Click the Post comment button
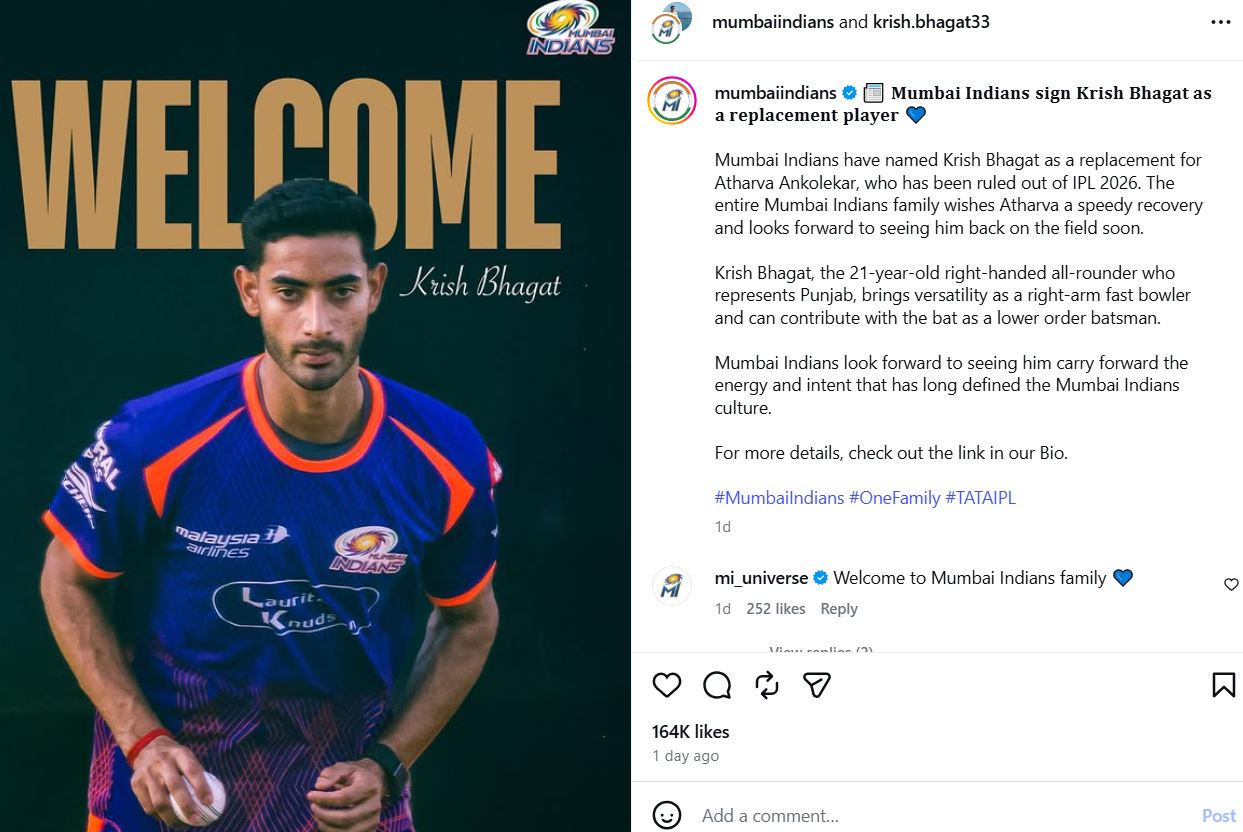1243x832 pixels. (1219, 816)
